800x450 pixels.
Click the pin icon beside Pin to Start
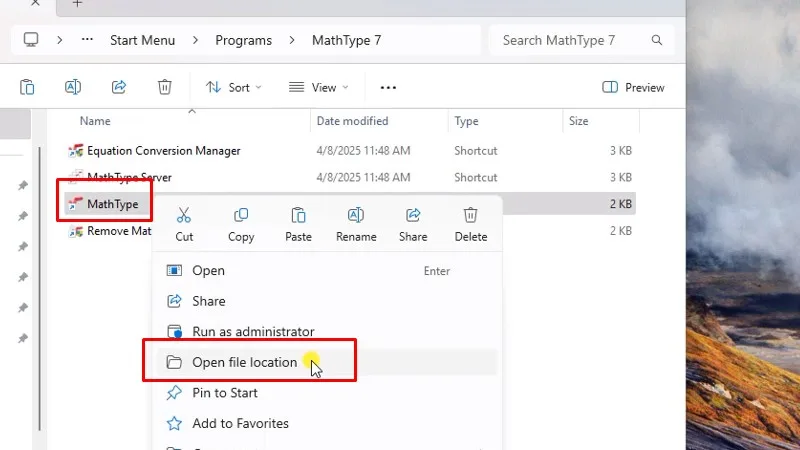click(174, 393)
